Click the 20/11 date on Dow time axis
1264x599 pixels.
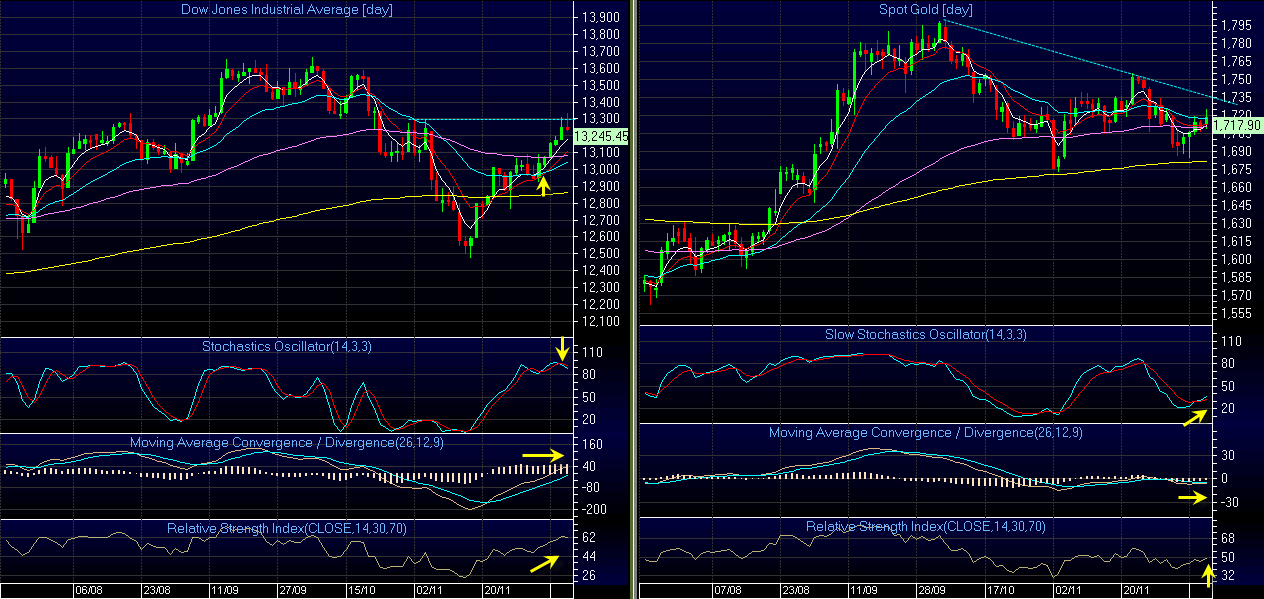[497, 591]
